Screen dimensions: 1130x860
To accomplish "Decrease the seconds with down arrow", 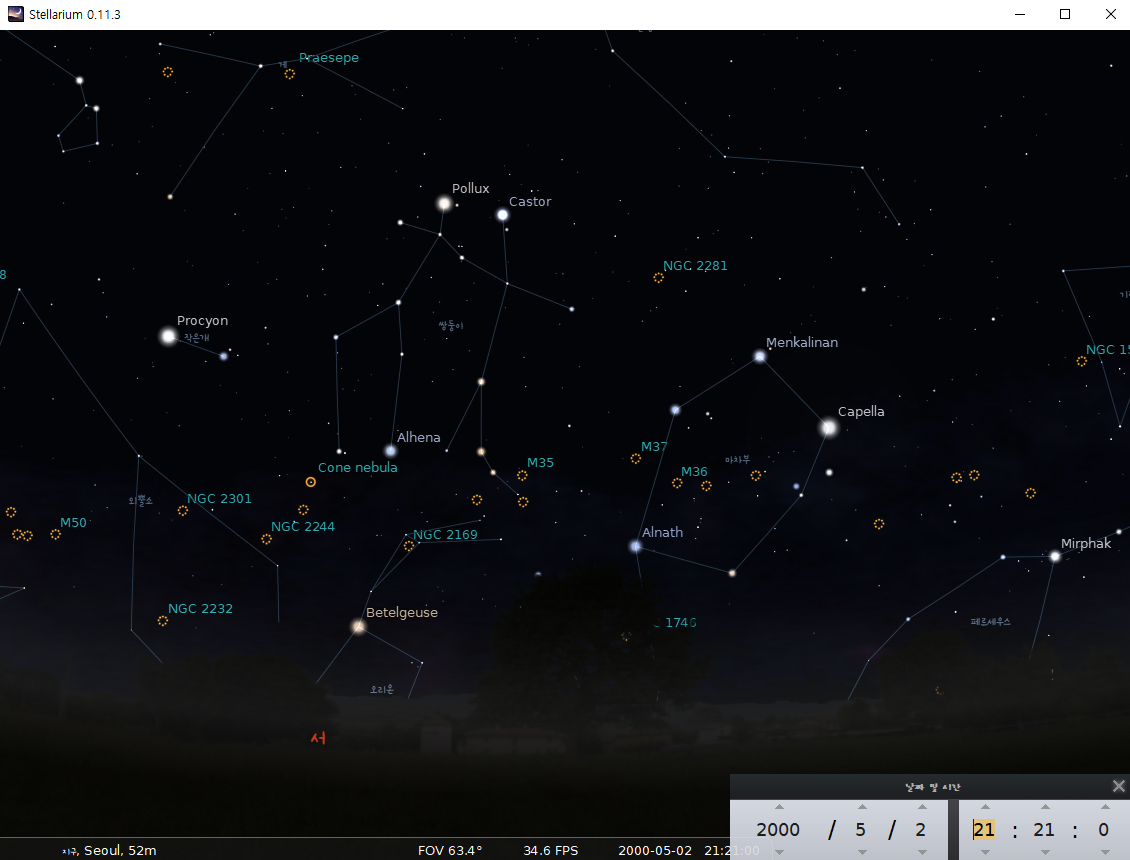I will click(x=1105, y=852).
